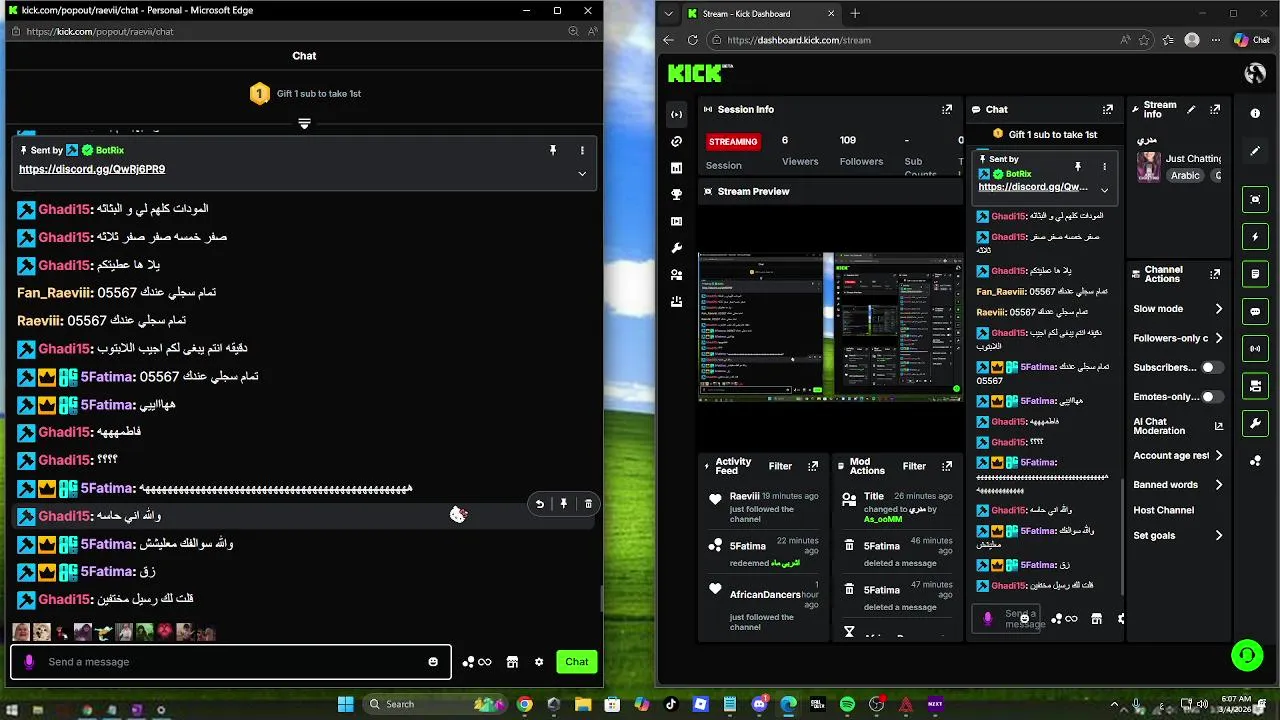Screen dimensions: 1280x720
Task: Open emoji picker in popout chat input
Action: [x=433, y=662]
